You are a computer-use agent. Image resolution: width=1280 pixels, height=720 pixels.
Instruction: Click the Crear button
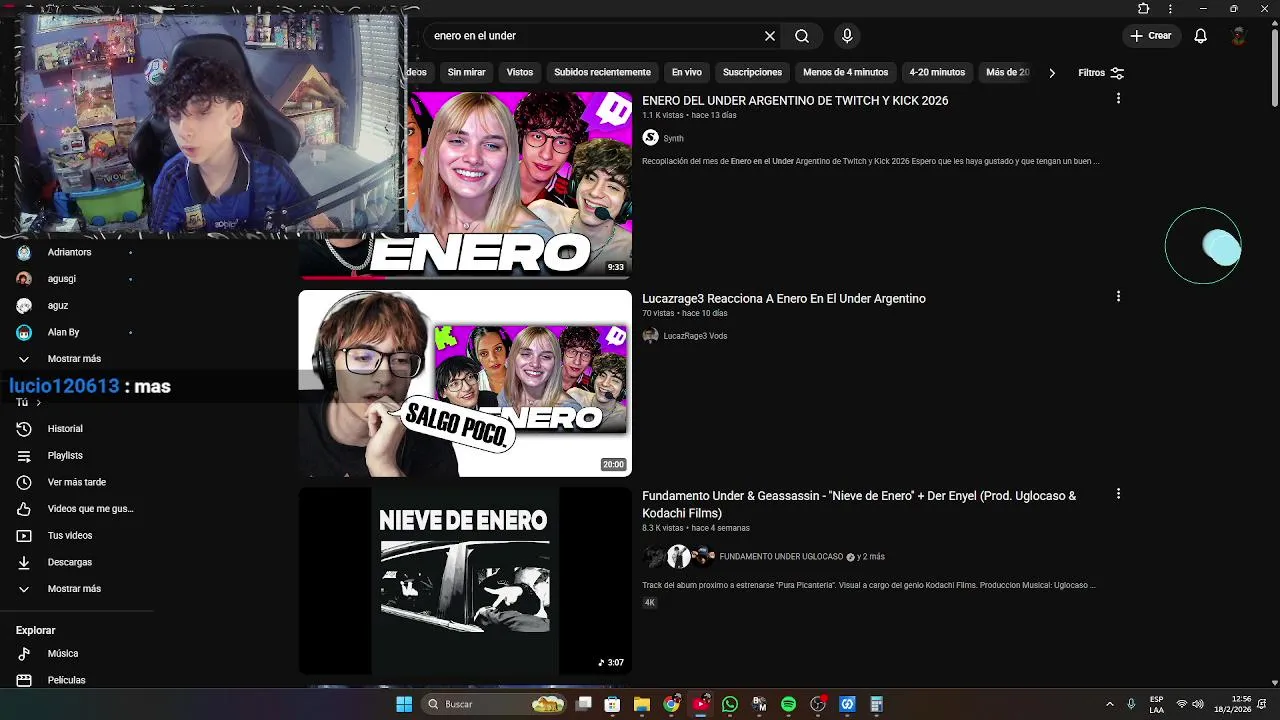point(1151,36)
